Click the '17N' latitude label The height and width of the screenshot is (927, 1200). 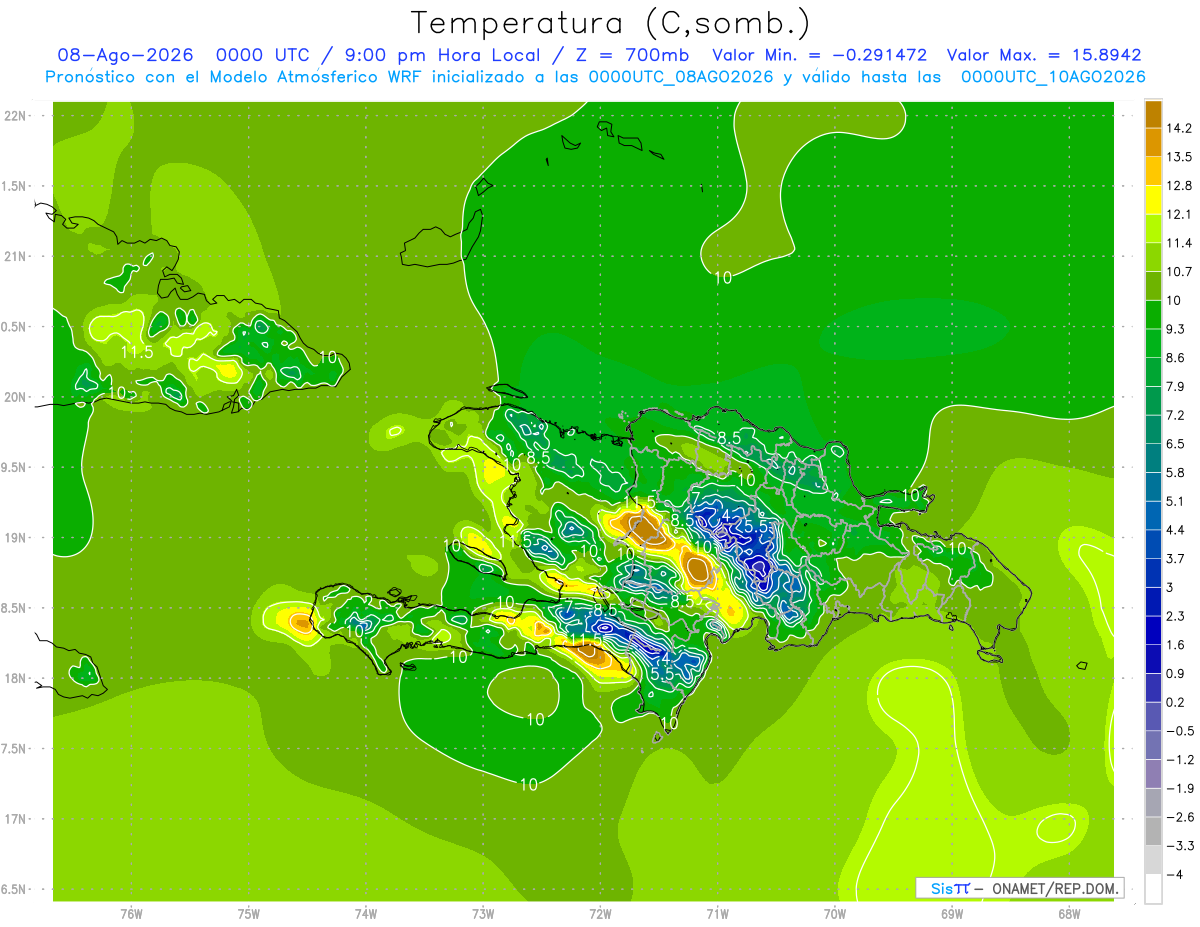coord(15,819)
